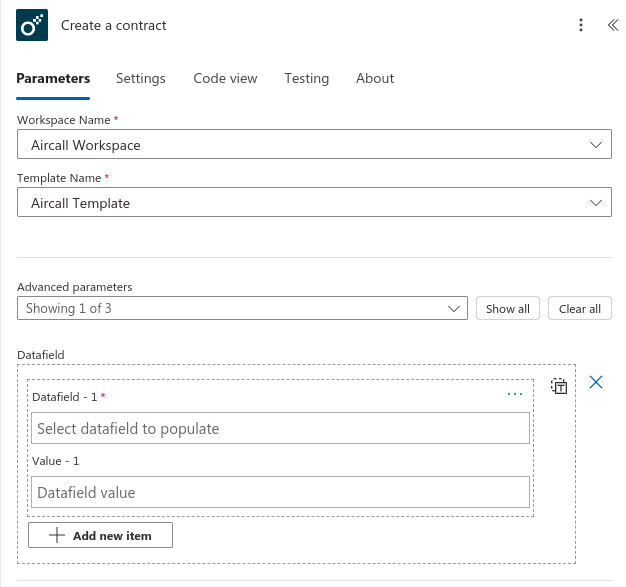The image size is (626, 587).
Task: Click the Datafield section label
Action: tap(41, 355)
